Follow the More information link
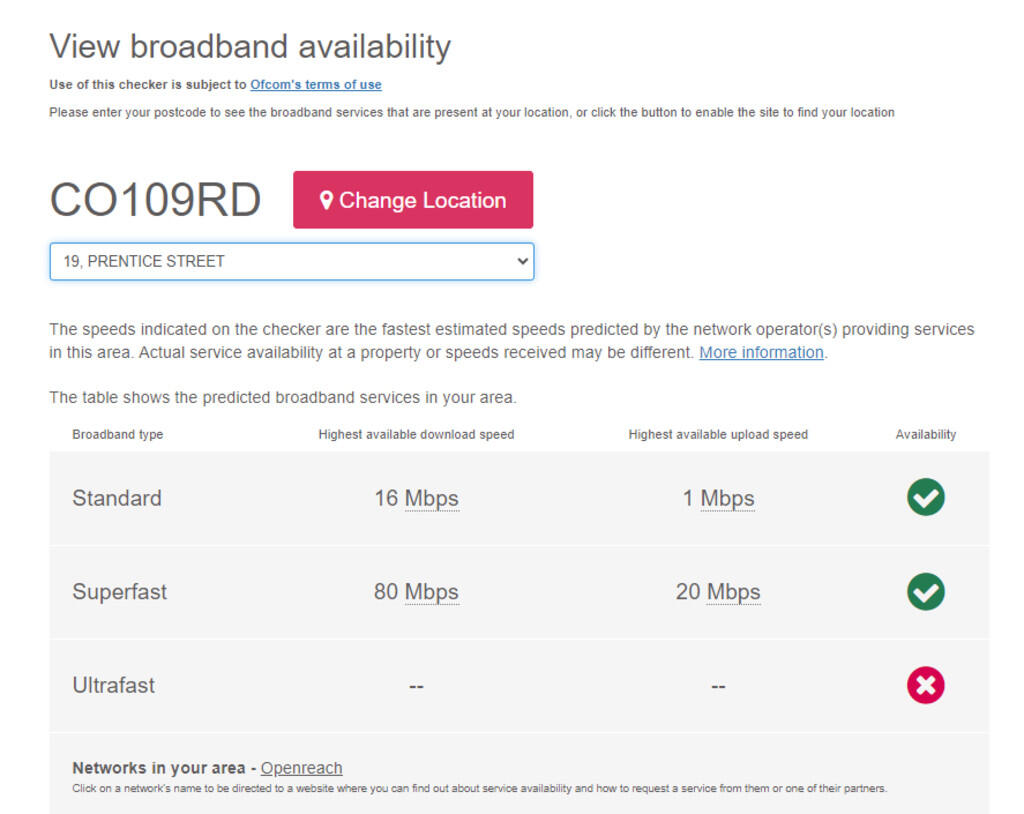1024x814 pixels. 761,352
